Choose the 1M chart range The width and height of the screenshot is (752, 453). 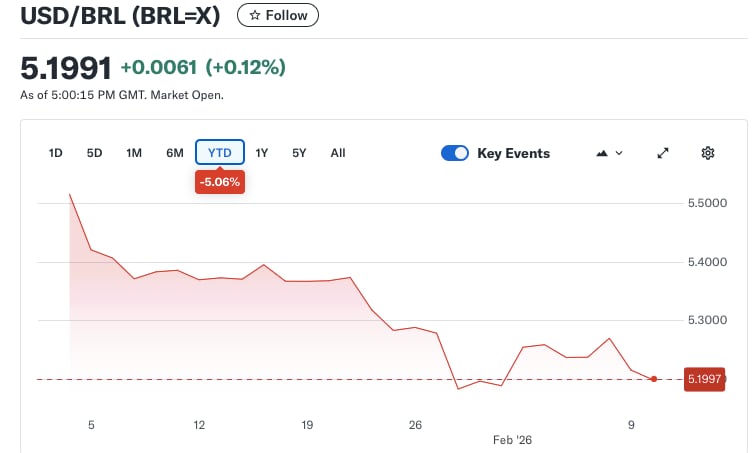[134, 153]
